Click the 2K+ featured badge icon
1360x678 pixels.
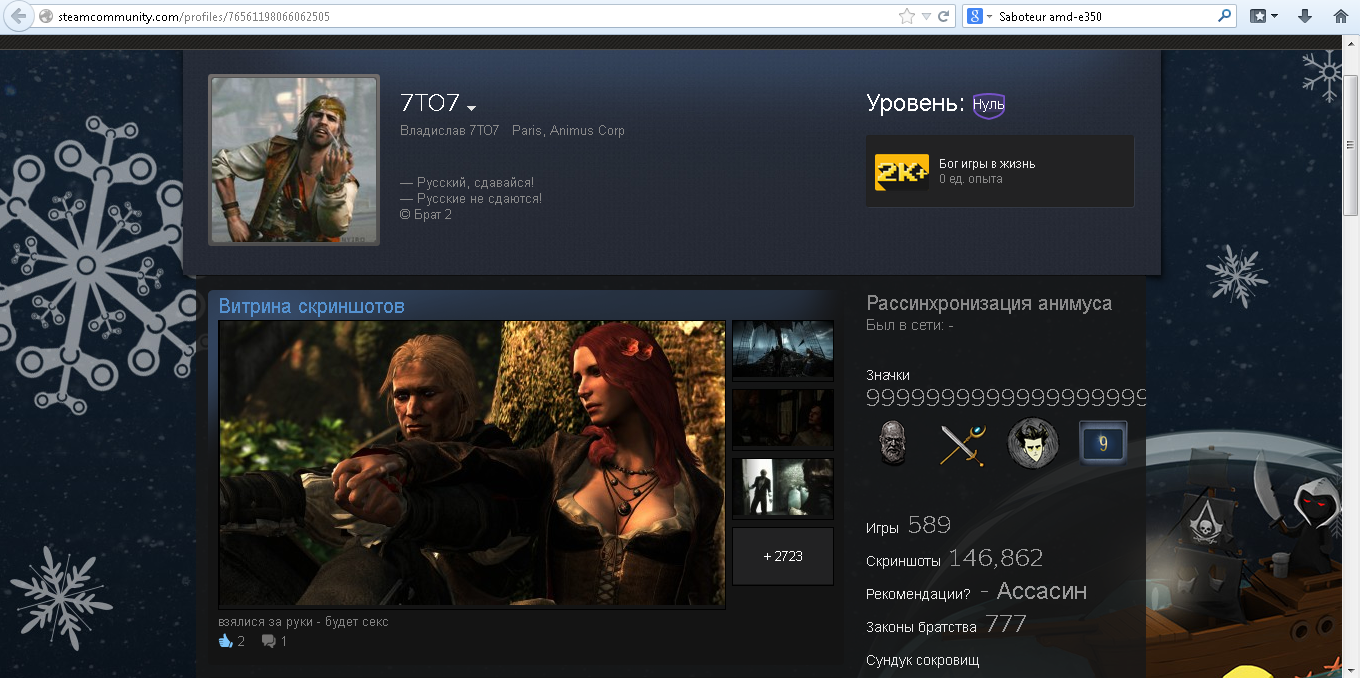click(x=901, y=172)
